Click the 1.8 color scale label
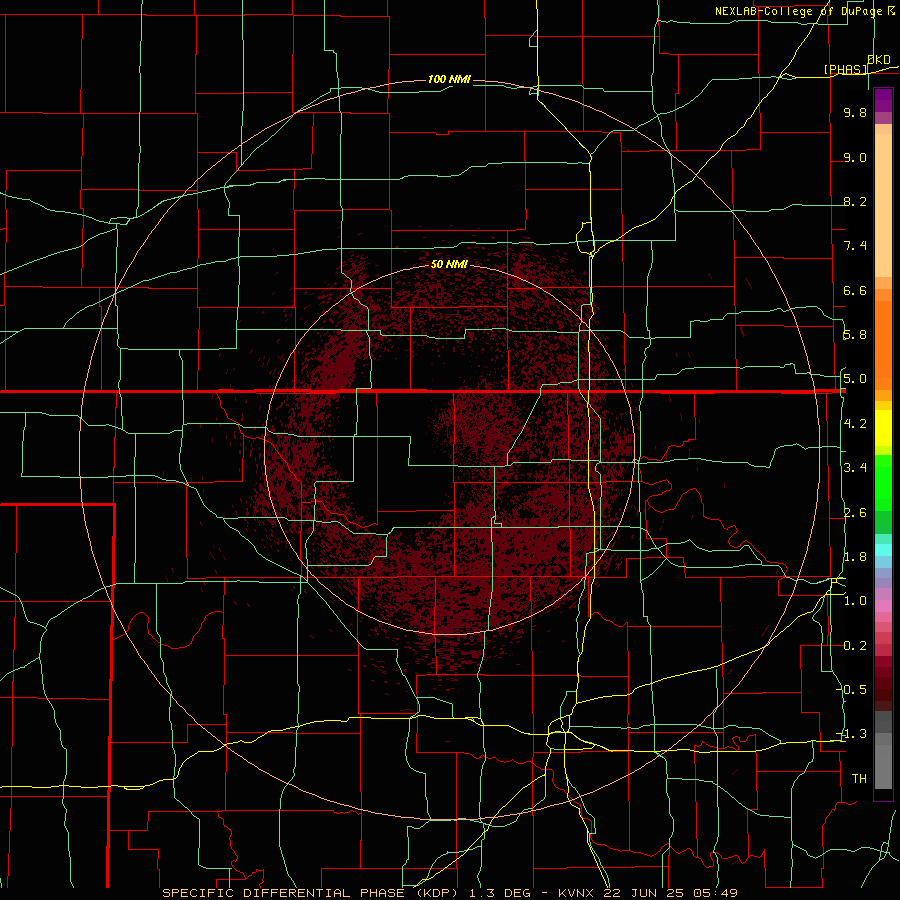Viewport: 900px width, 900px height. (855, 557)
